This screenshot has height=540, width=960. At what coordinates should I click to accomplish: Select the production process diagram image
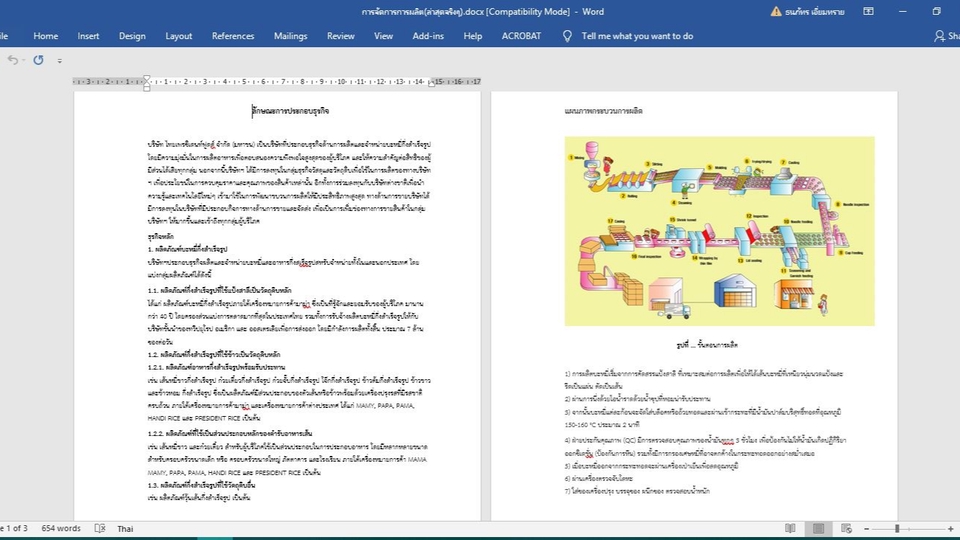(x=719, y=231)
